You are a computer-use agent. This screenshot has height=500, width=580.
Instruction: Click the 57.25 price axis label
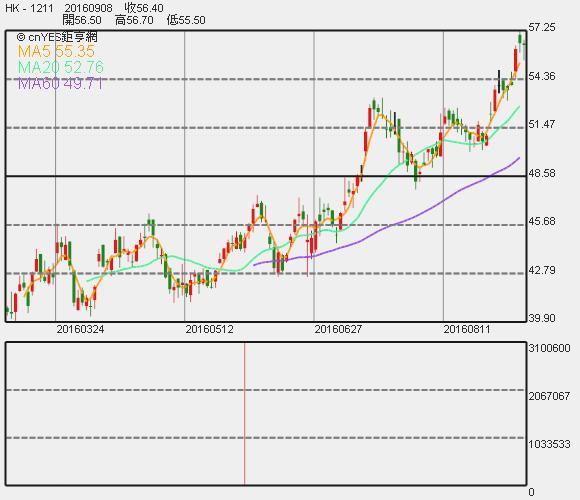(542, 27)
